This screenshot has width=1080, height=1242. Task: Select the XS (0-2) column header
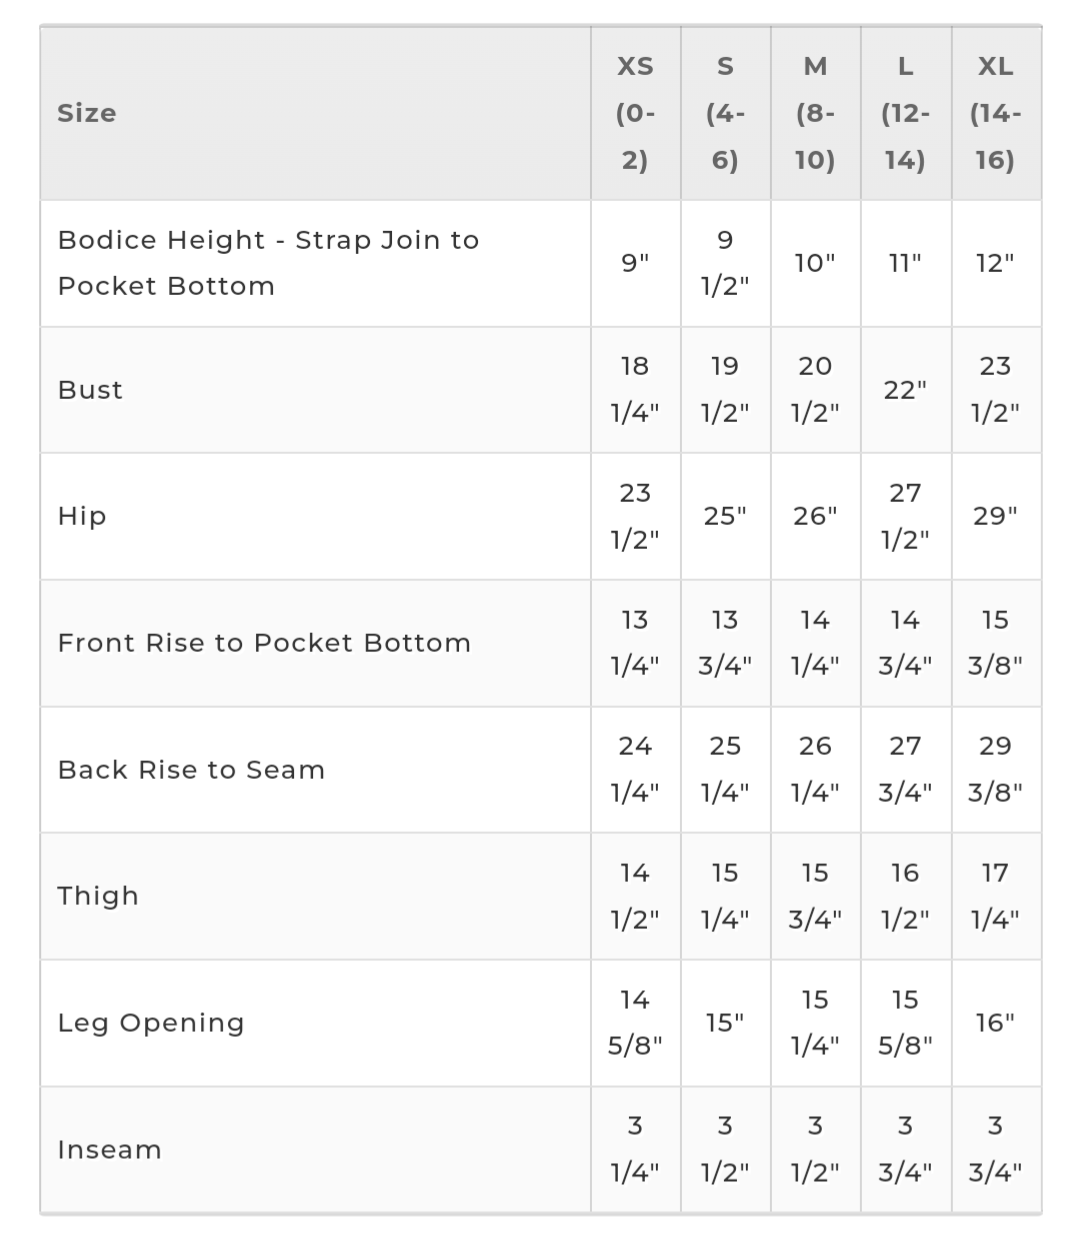(635, 113)
